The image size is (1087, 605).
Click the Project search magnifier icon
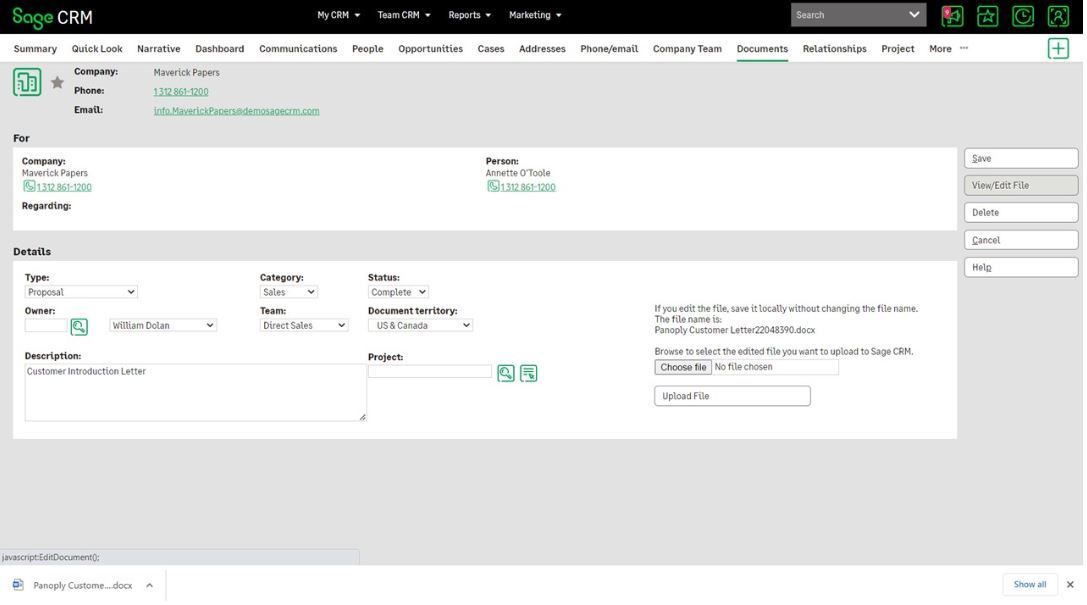pyautogui.click(x=506, y=374)
